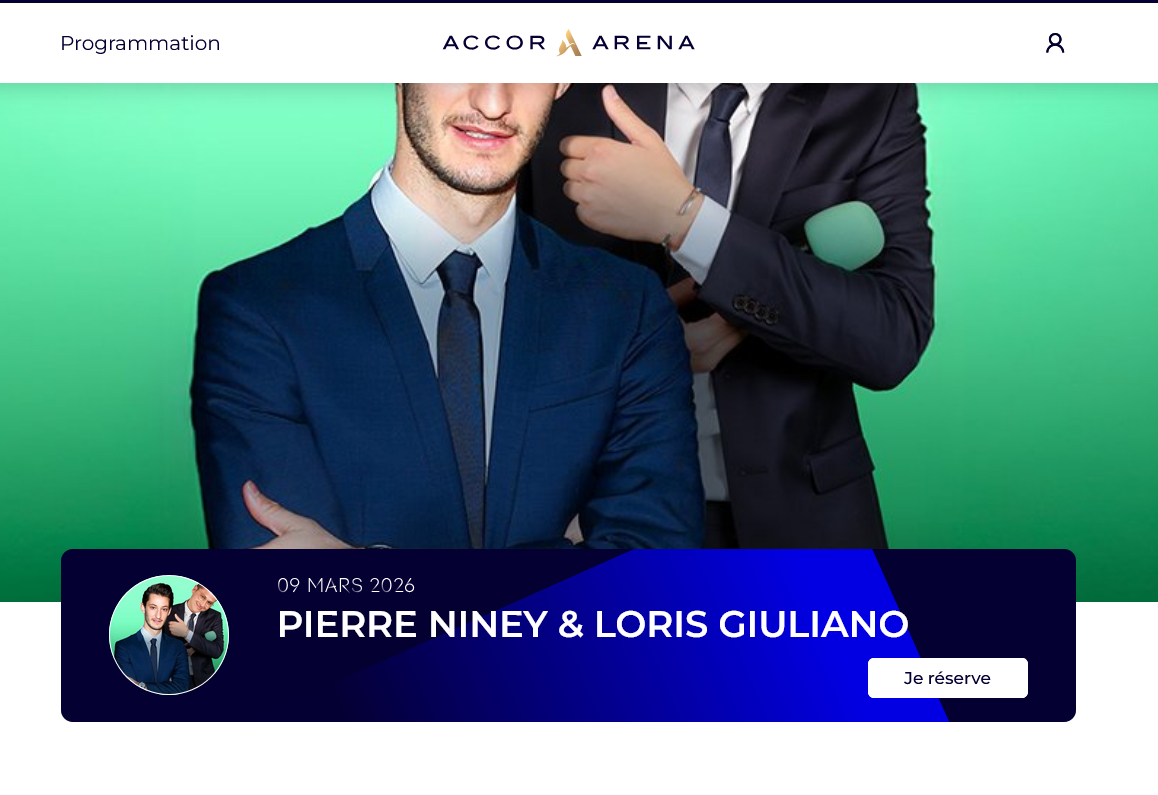Click the 09 MARS 2026 date text

click(x=346, y=585)
